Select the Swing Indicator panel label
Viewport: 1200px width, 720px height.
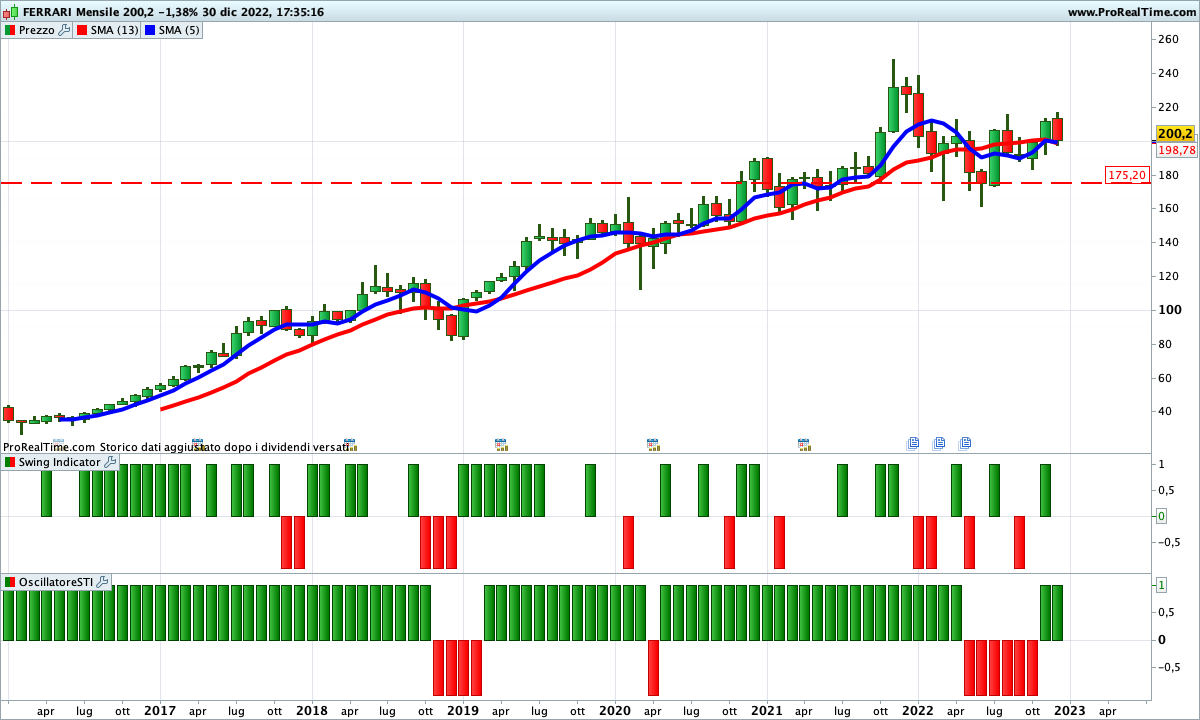60,462
